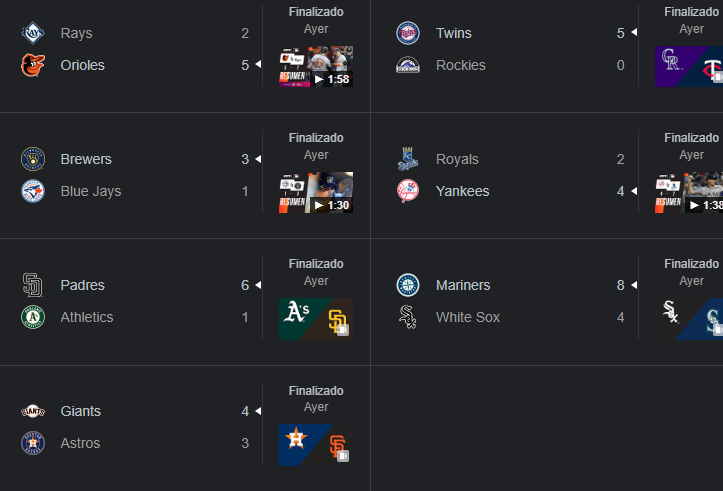Play the Rays vs Orioles 1:58 recap
723x491 pixels.
pyautogui.click(x=316, y=66)
